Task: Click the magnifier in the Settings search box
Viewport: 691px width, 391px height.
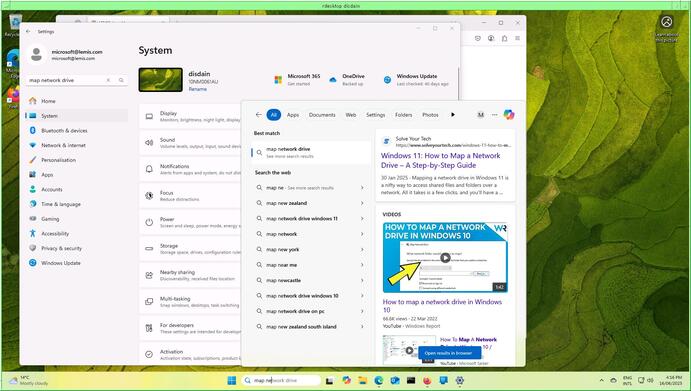Action: (x=121, y=80)
